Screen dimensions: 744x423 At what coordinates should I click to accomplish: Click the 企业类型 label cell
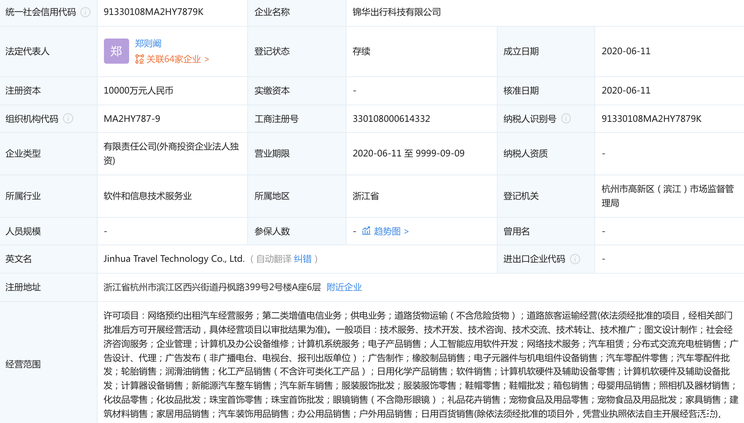pos(48,153)
